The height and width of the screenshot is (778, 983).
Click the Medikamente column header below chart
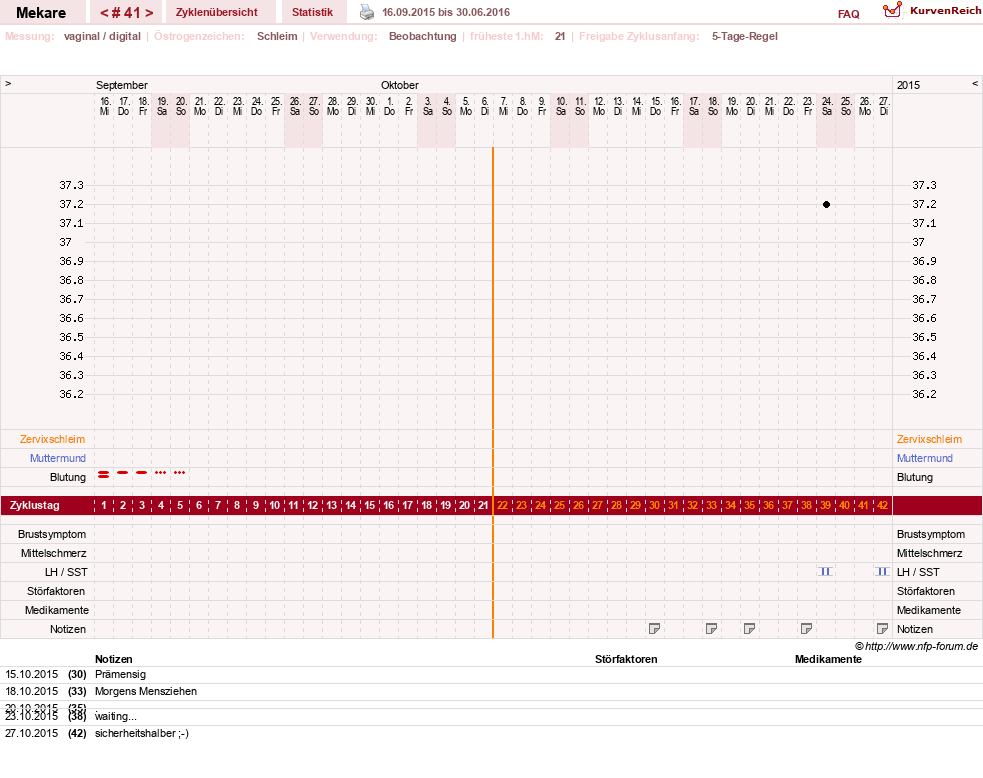pos(828,660)
